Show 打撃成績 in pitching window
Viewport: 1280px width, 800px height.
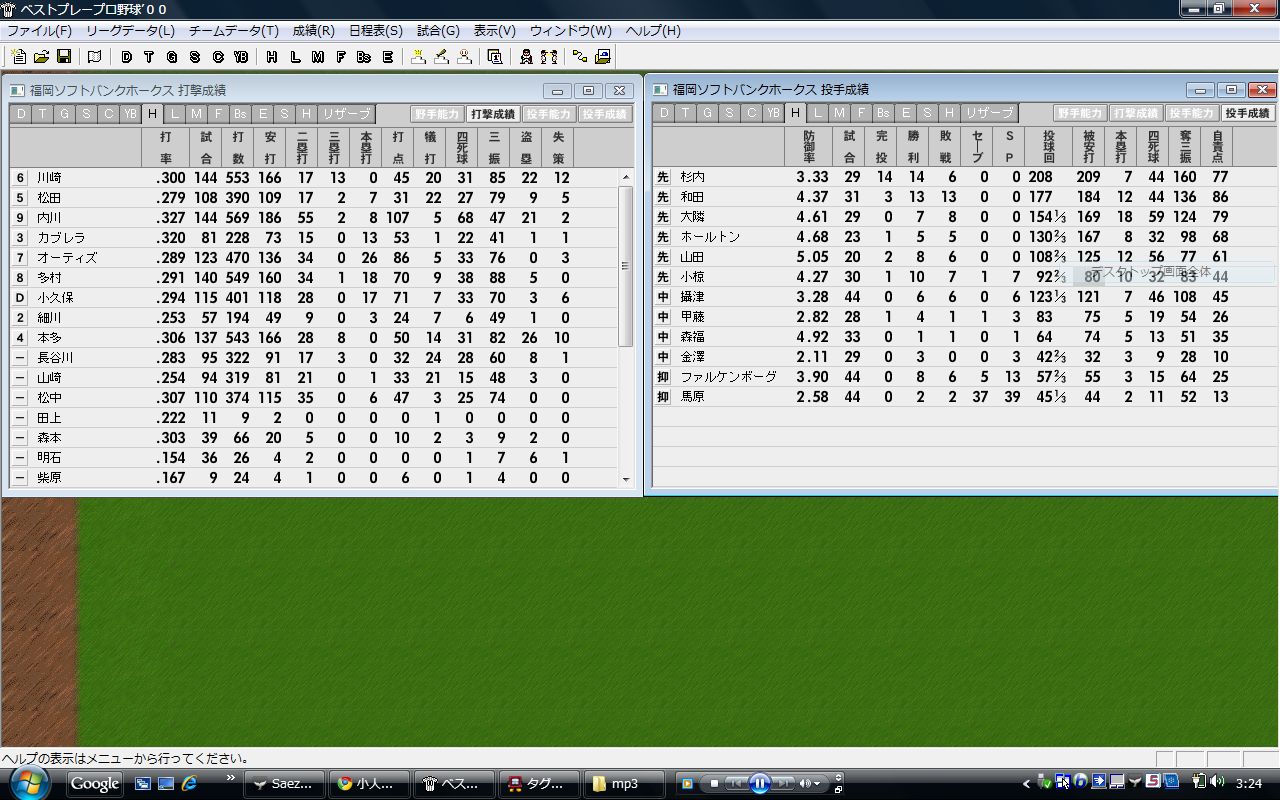coord(1135,113)
